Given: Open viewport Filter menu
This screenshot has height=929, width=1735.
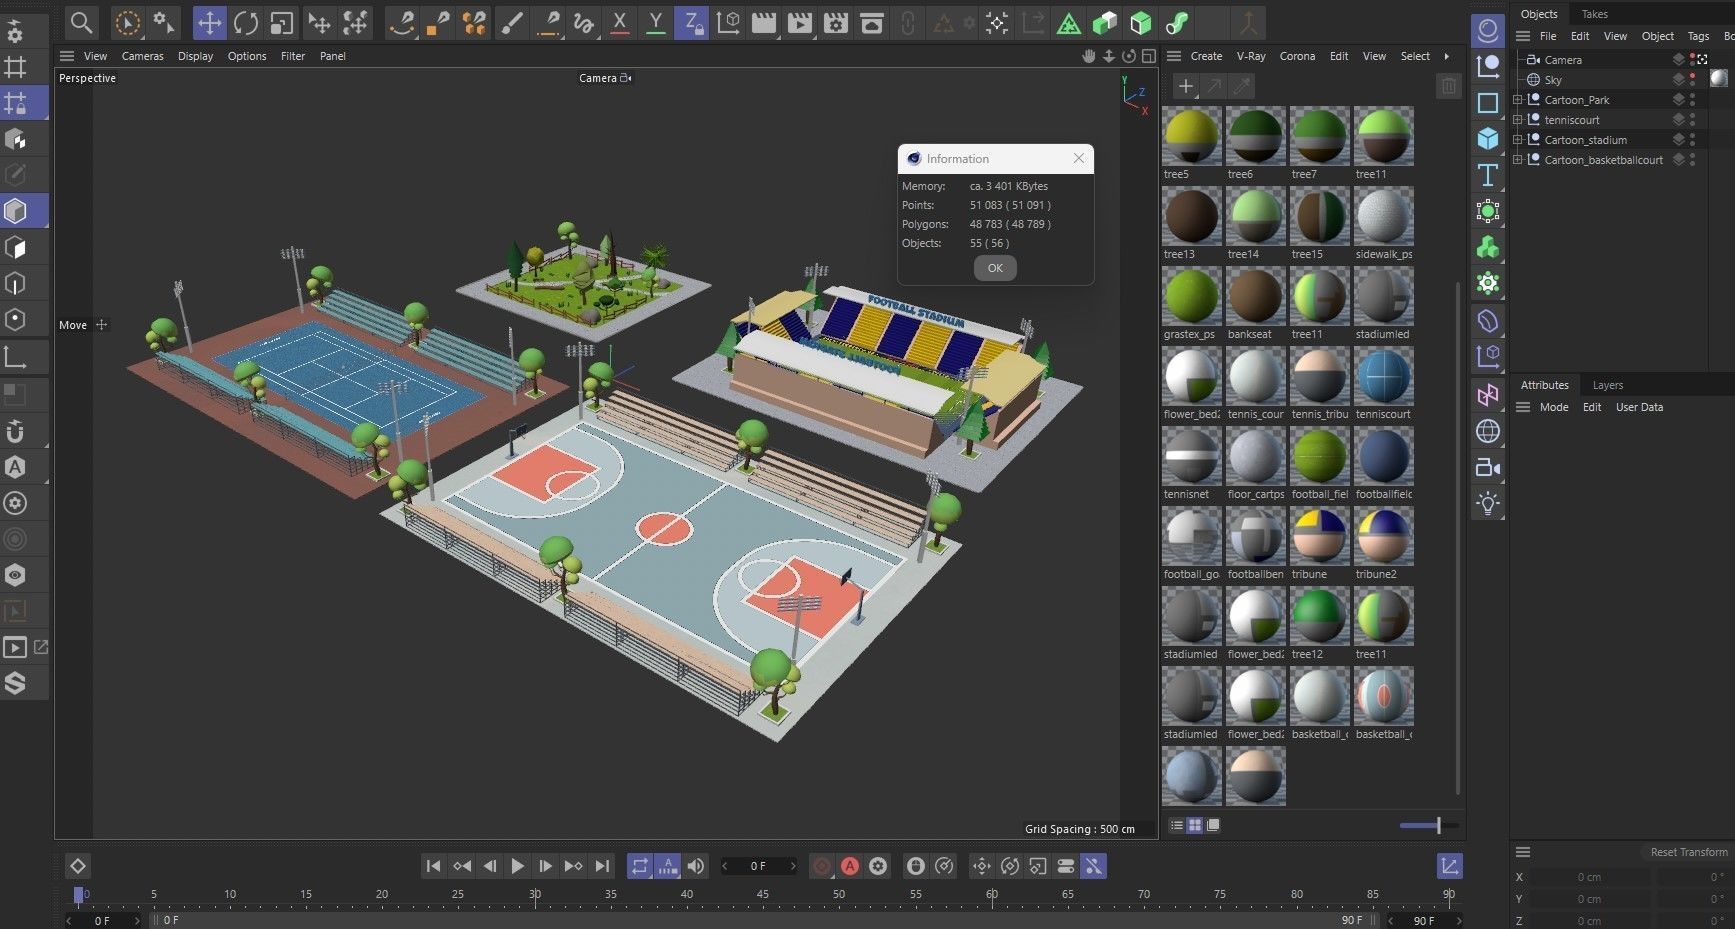Looking at the screenshot, I should coord(293,56).
